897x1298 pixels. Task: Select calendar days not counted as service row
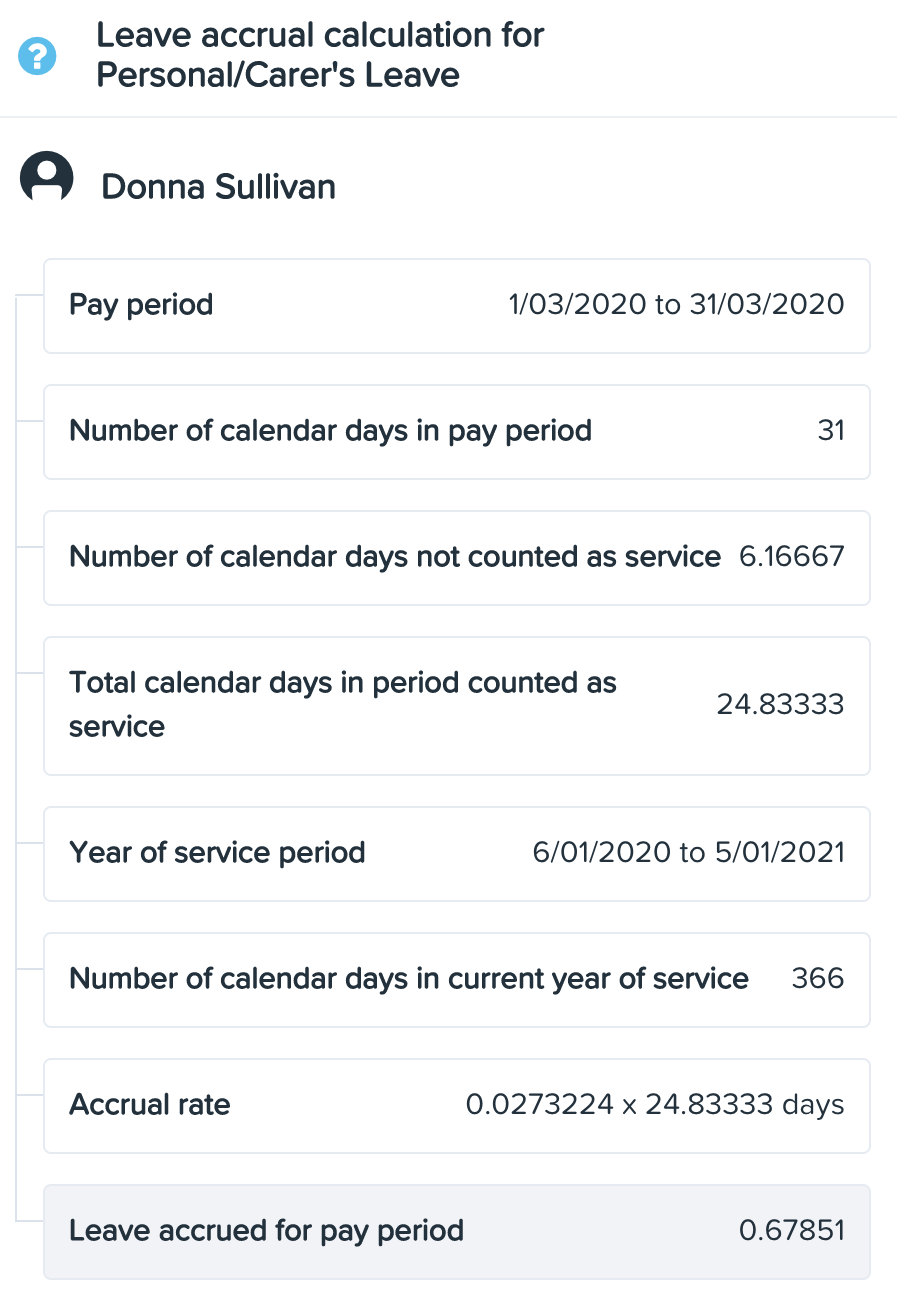point(457,558)
